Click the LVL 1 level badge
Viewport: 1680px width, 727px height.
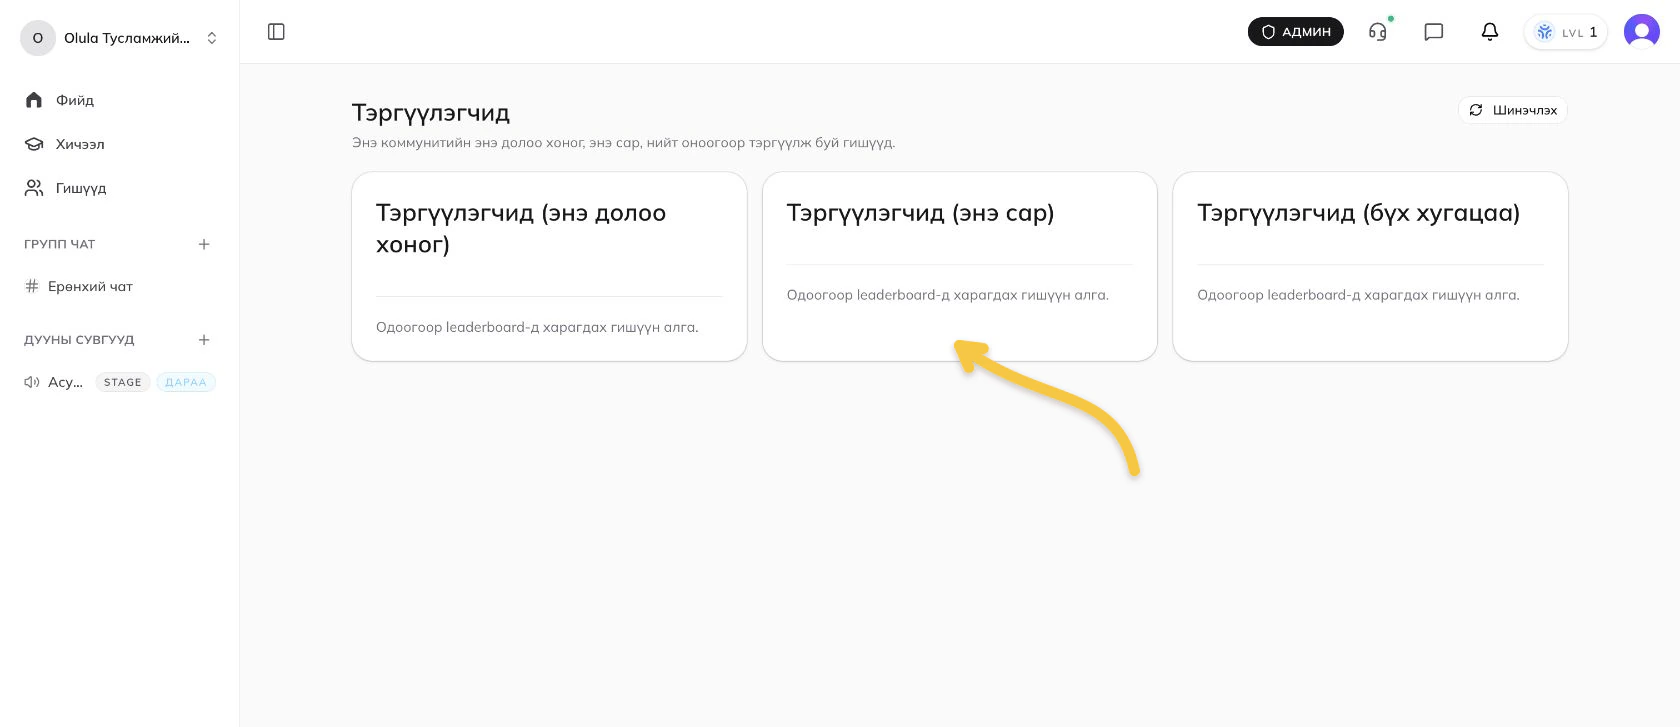coord(1566,32)
